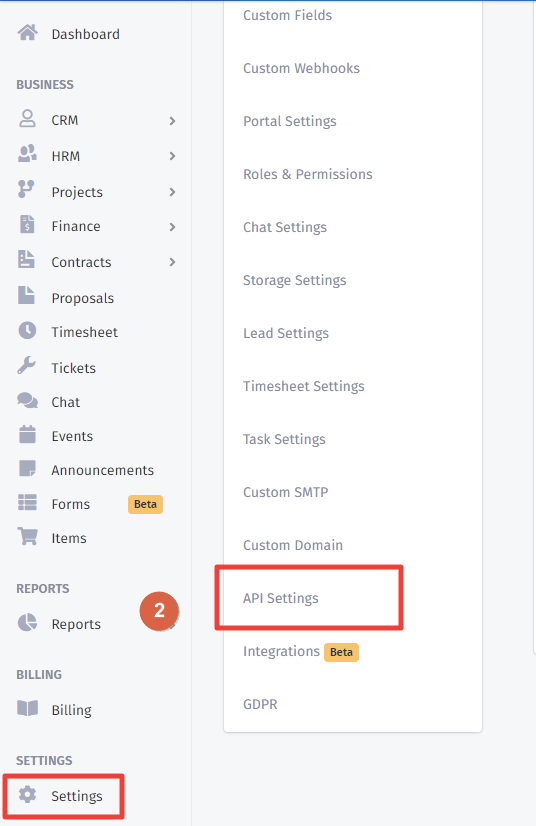The height and width of the screenshot is (826, 536).
Task: Expand the CRM submenu chevron
Action: coord(172,121)
